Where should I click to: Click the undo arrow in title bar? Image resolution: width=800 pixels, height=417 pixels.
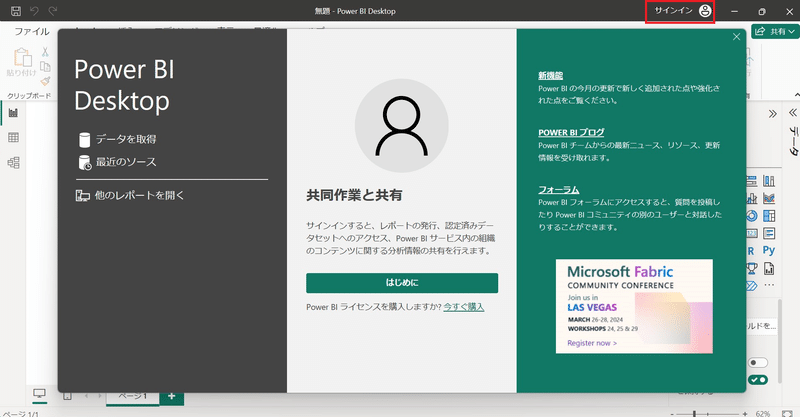[x=34, y=11]
